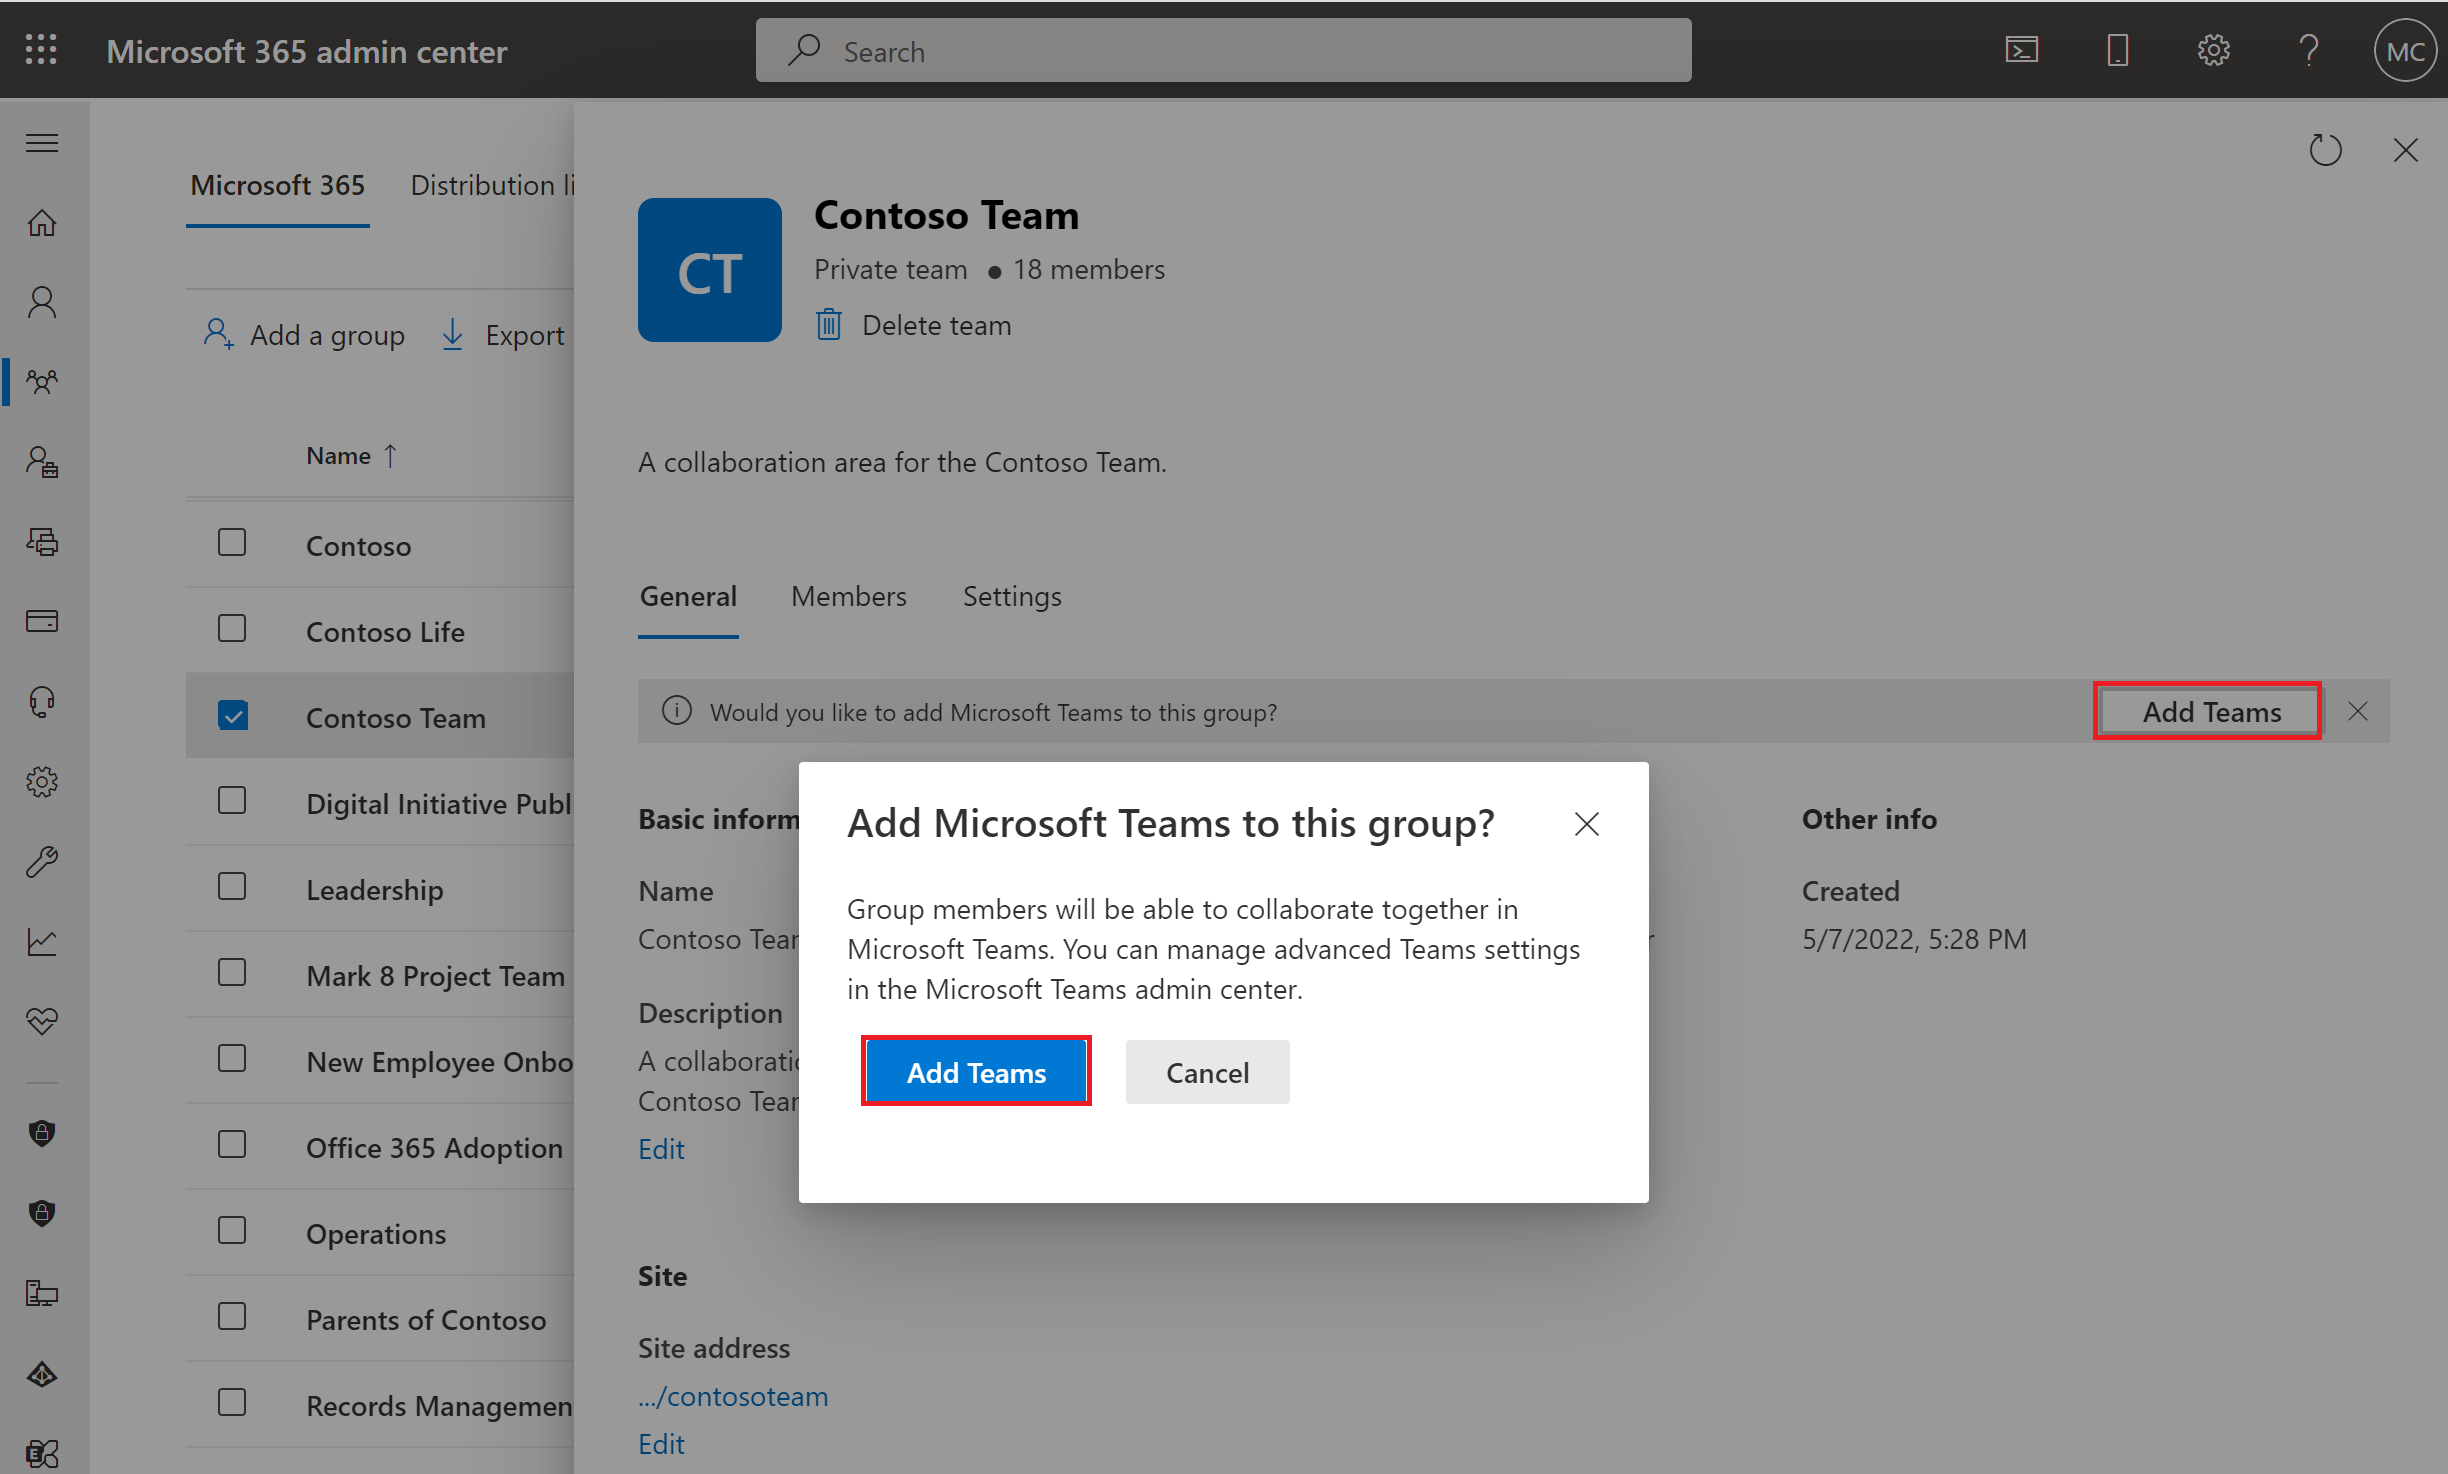Dismiss the add Teams banner
The width and height of the screenshot is (2448, 1474).
point(2357,711)
